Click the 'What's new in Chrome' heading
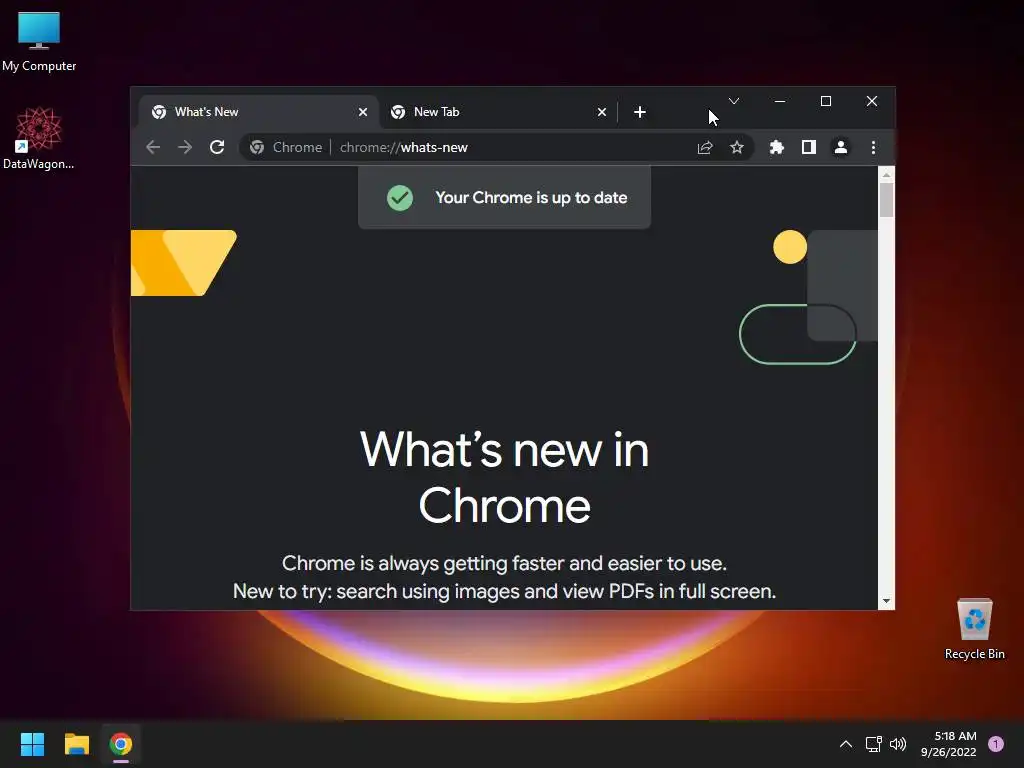The width and height of the screenshot is (1024, 768). [x=504, y=478]
